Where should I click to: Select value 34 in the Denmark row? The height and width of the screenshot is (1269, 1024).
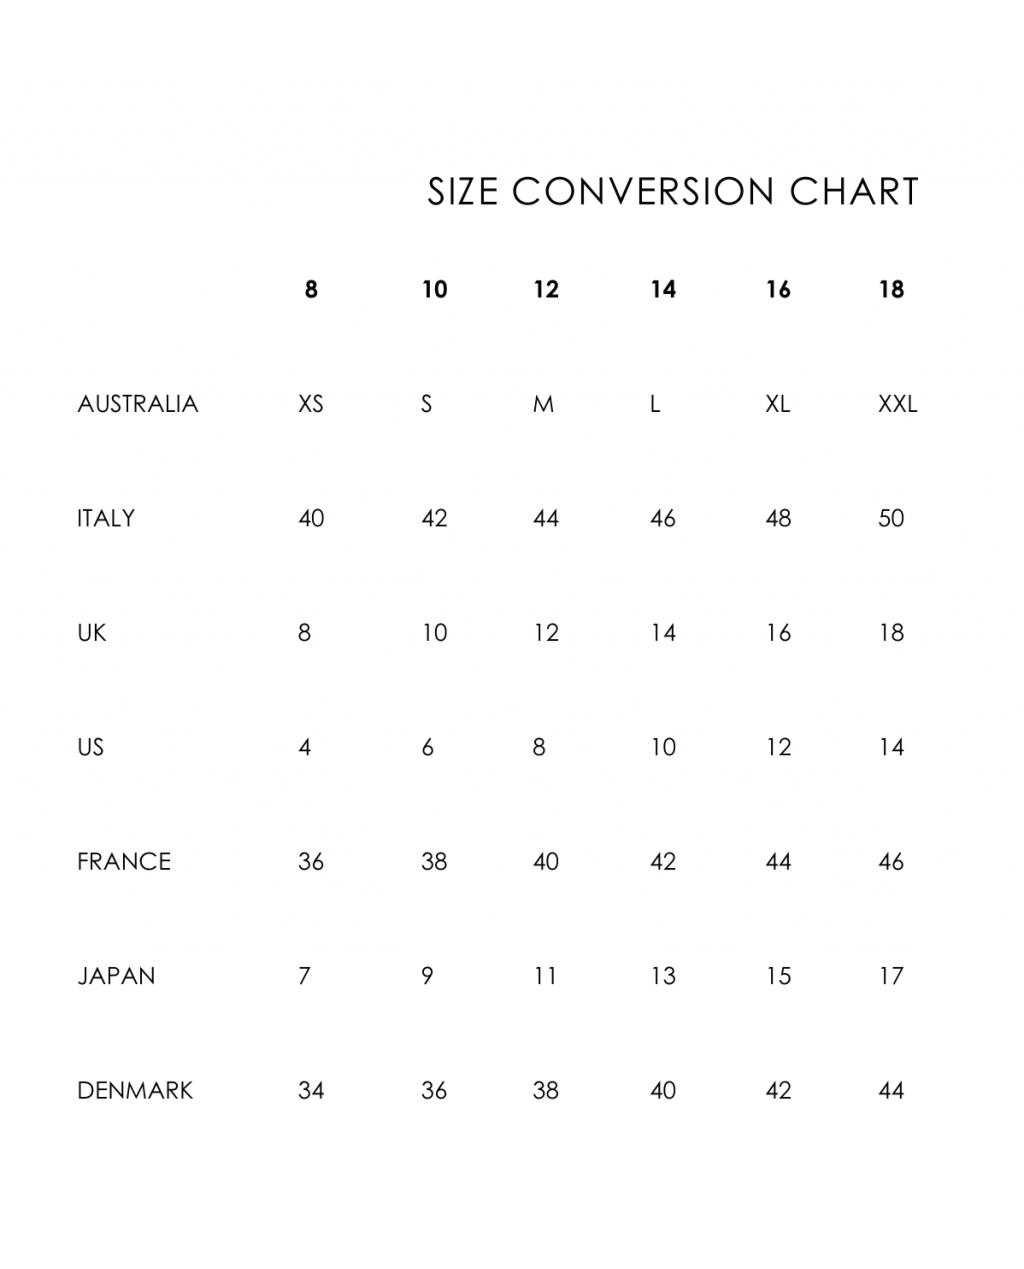pyautogui.click(x=311, y=1090)
